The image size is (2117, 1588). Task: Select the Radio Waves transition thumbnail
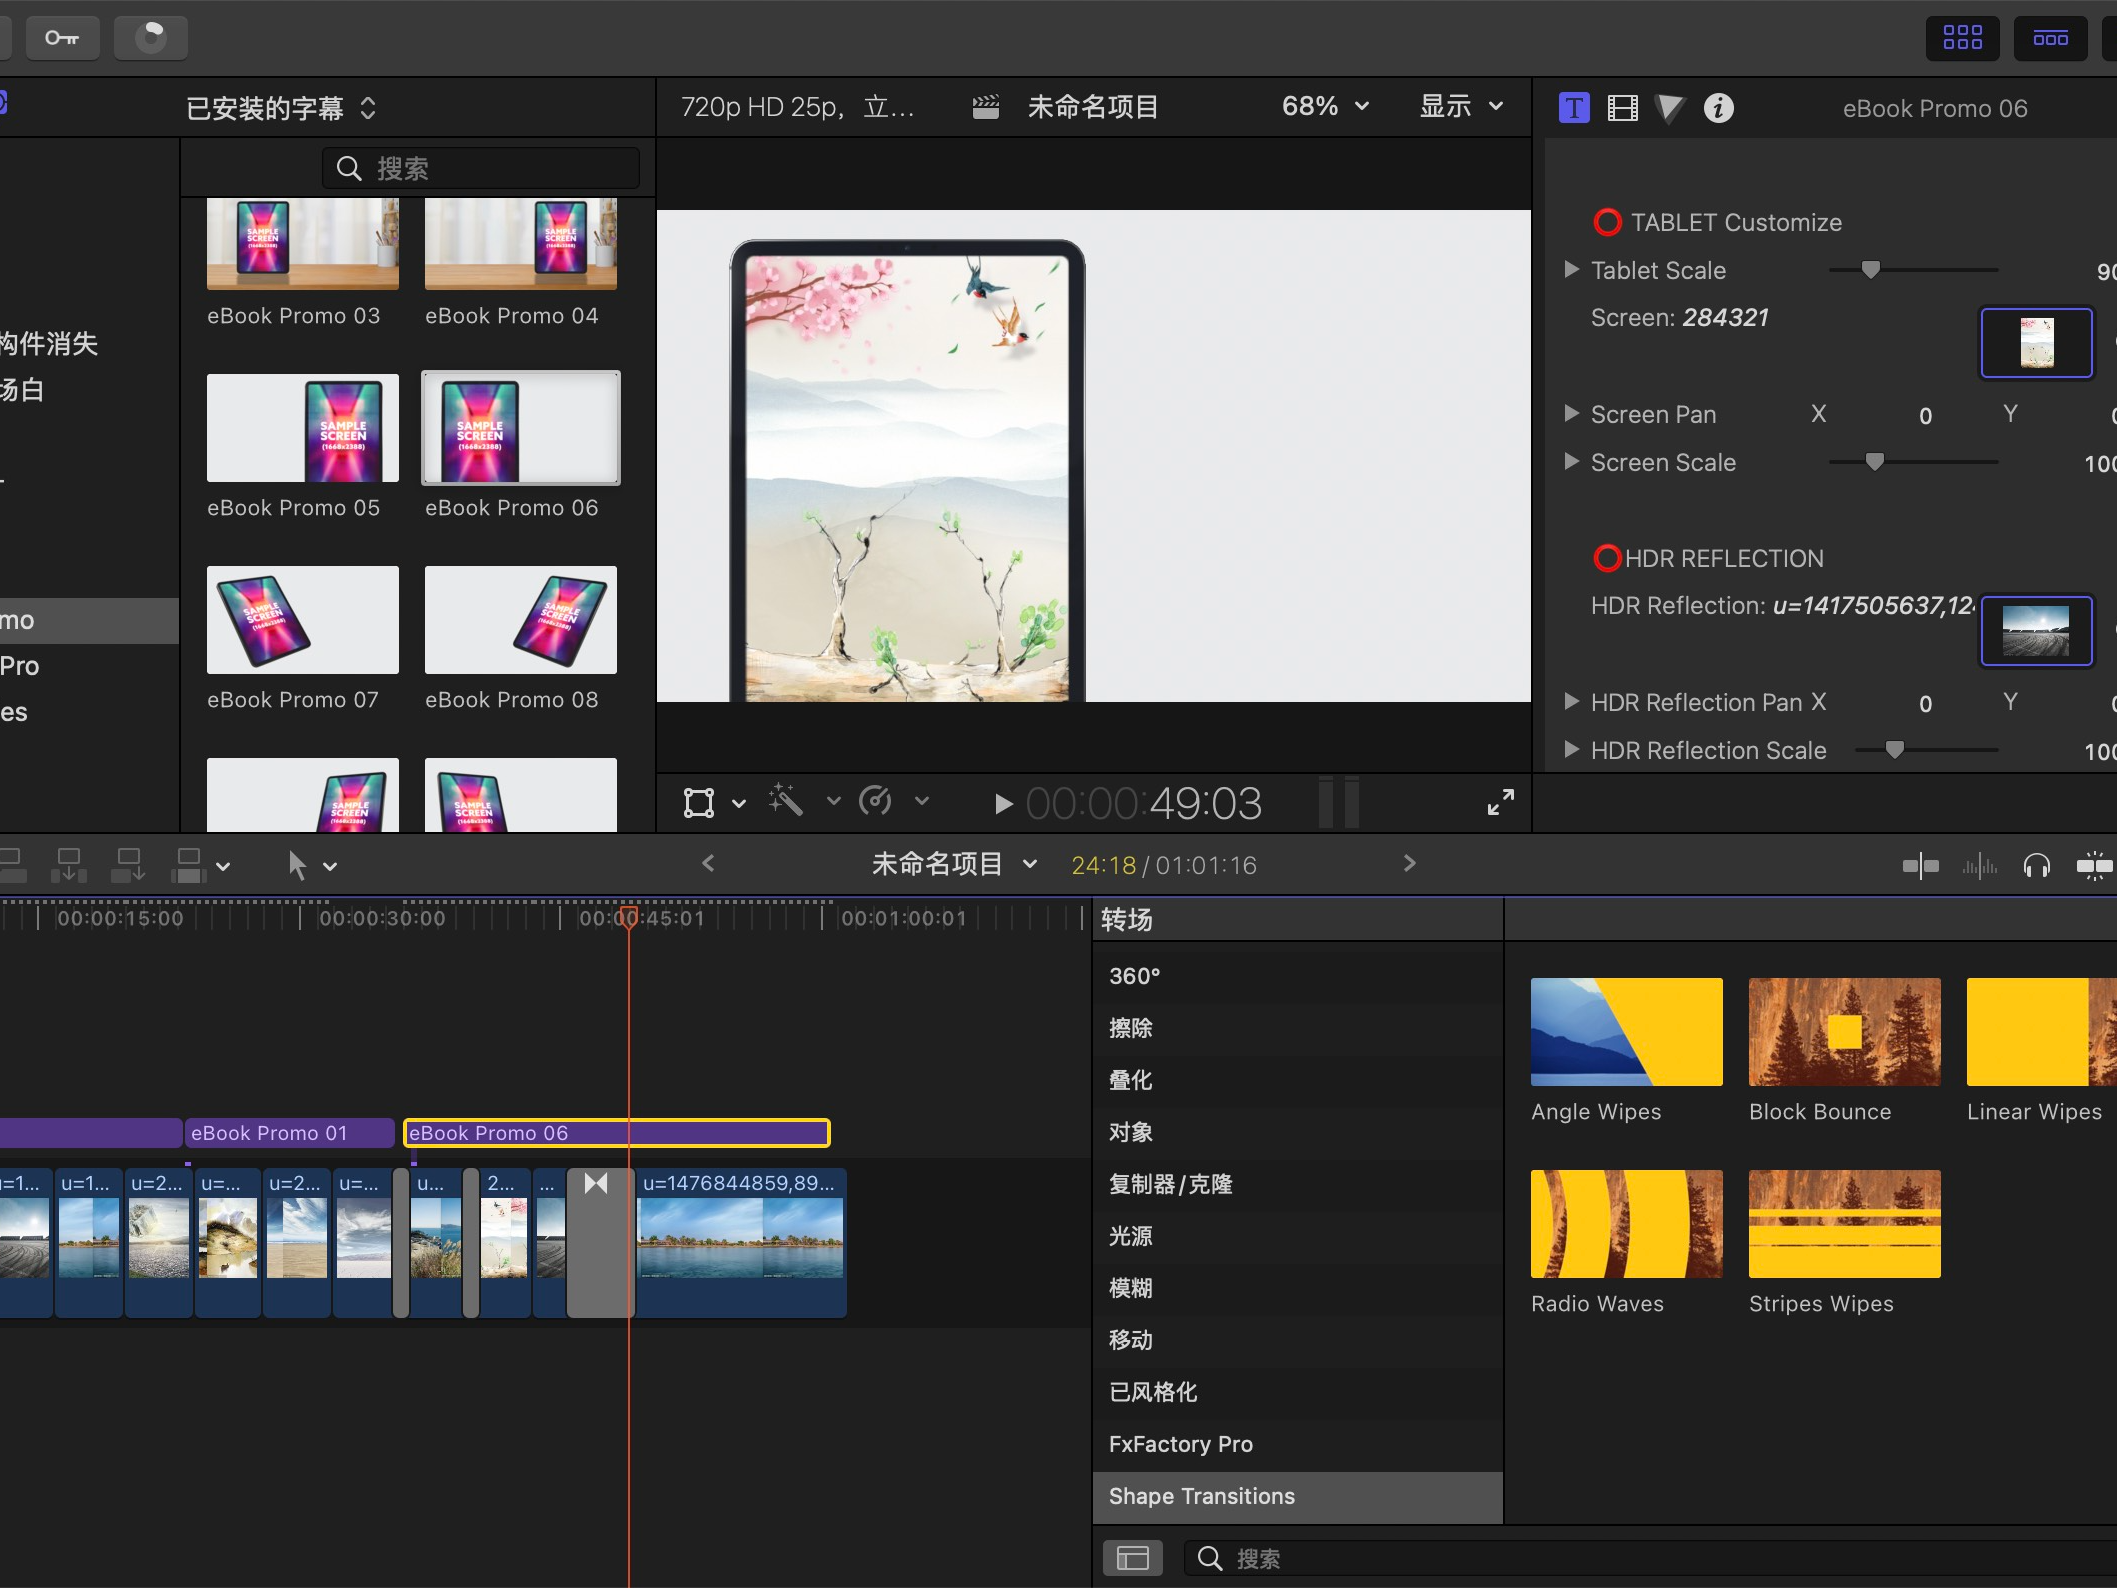click(x=1627, y=1224)
